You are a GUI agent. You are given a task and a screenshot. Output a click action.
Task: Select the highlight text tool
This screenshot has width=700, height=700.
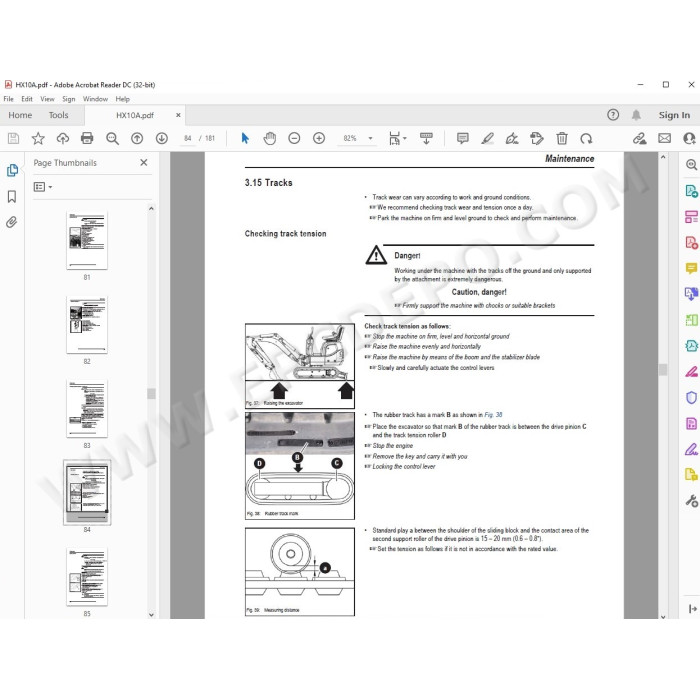488,138
